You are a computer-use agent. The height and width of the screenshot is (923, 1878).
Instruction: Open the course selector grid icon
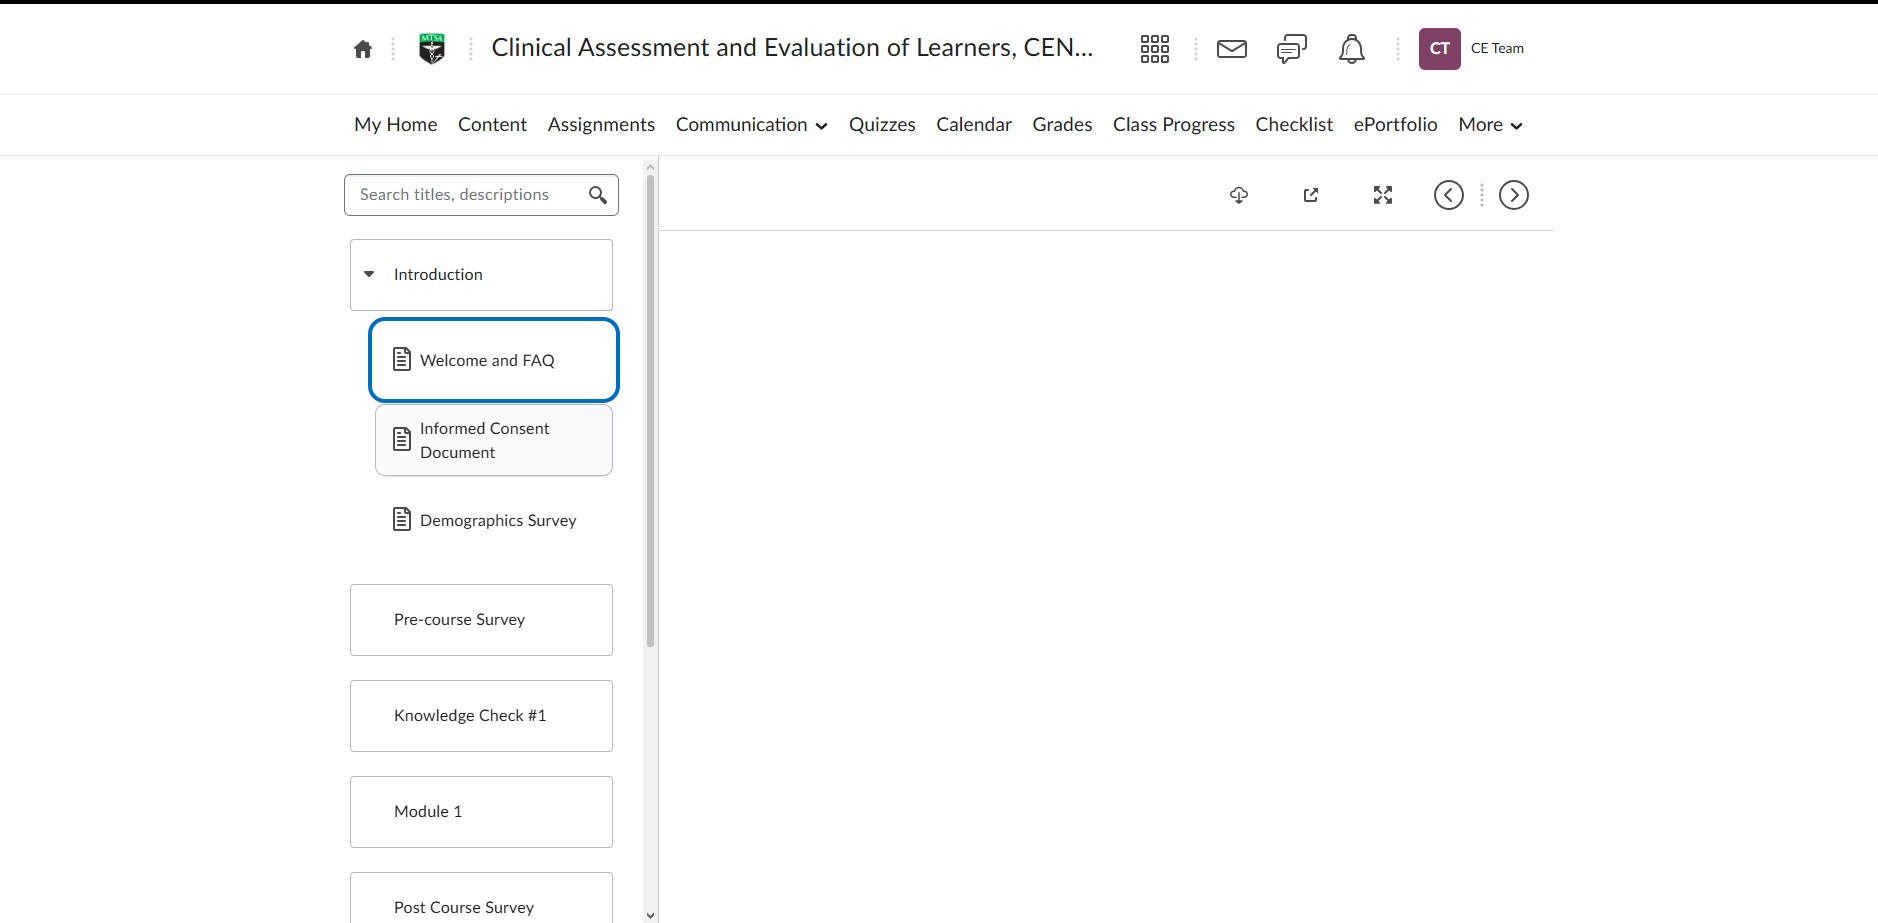pyautogui.click(x=1155, y=49)
